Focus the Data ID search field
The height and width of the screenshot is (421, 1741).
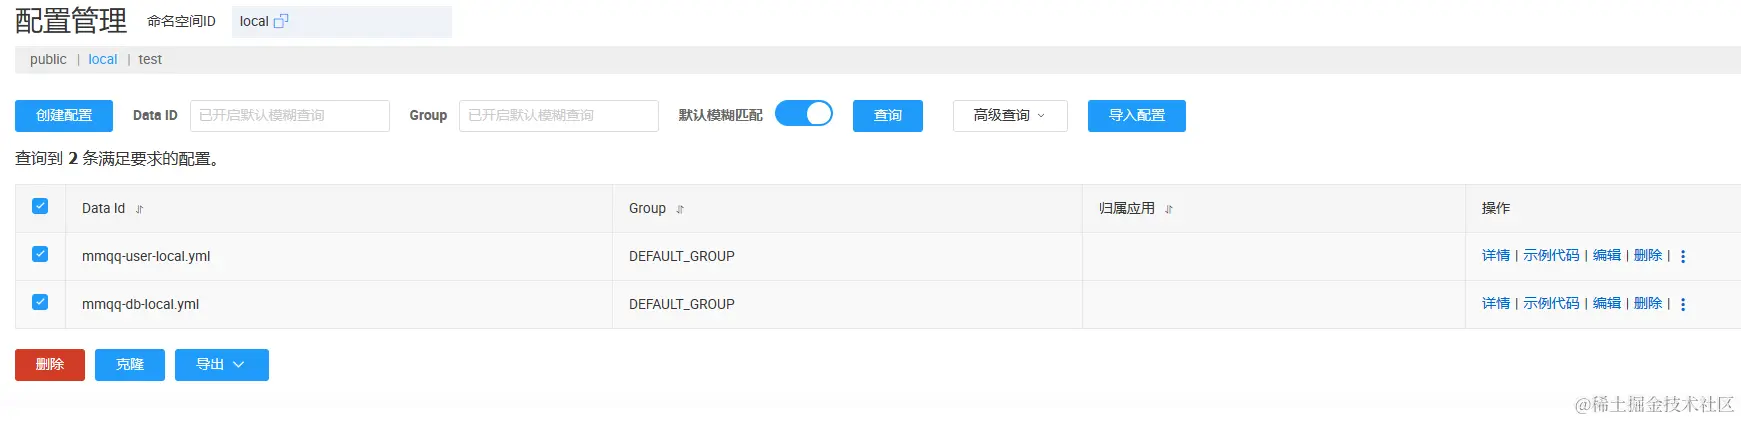pos(290,116)
